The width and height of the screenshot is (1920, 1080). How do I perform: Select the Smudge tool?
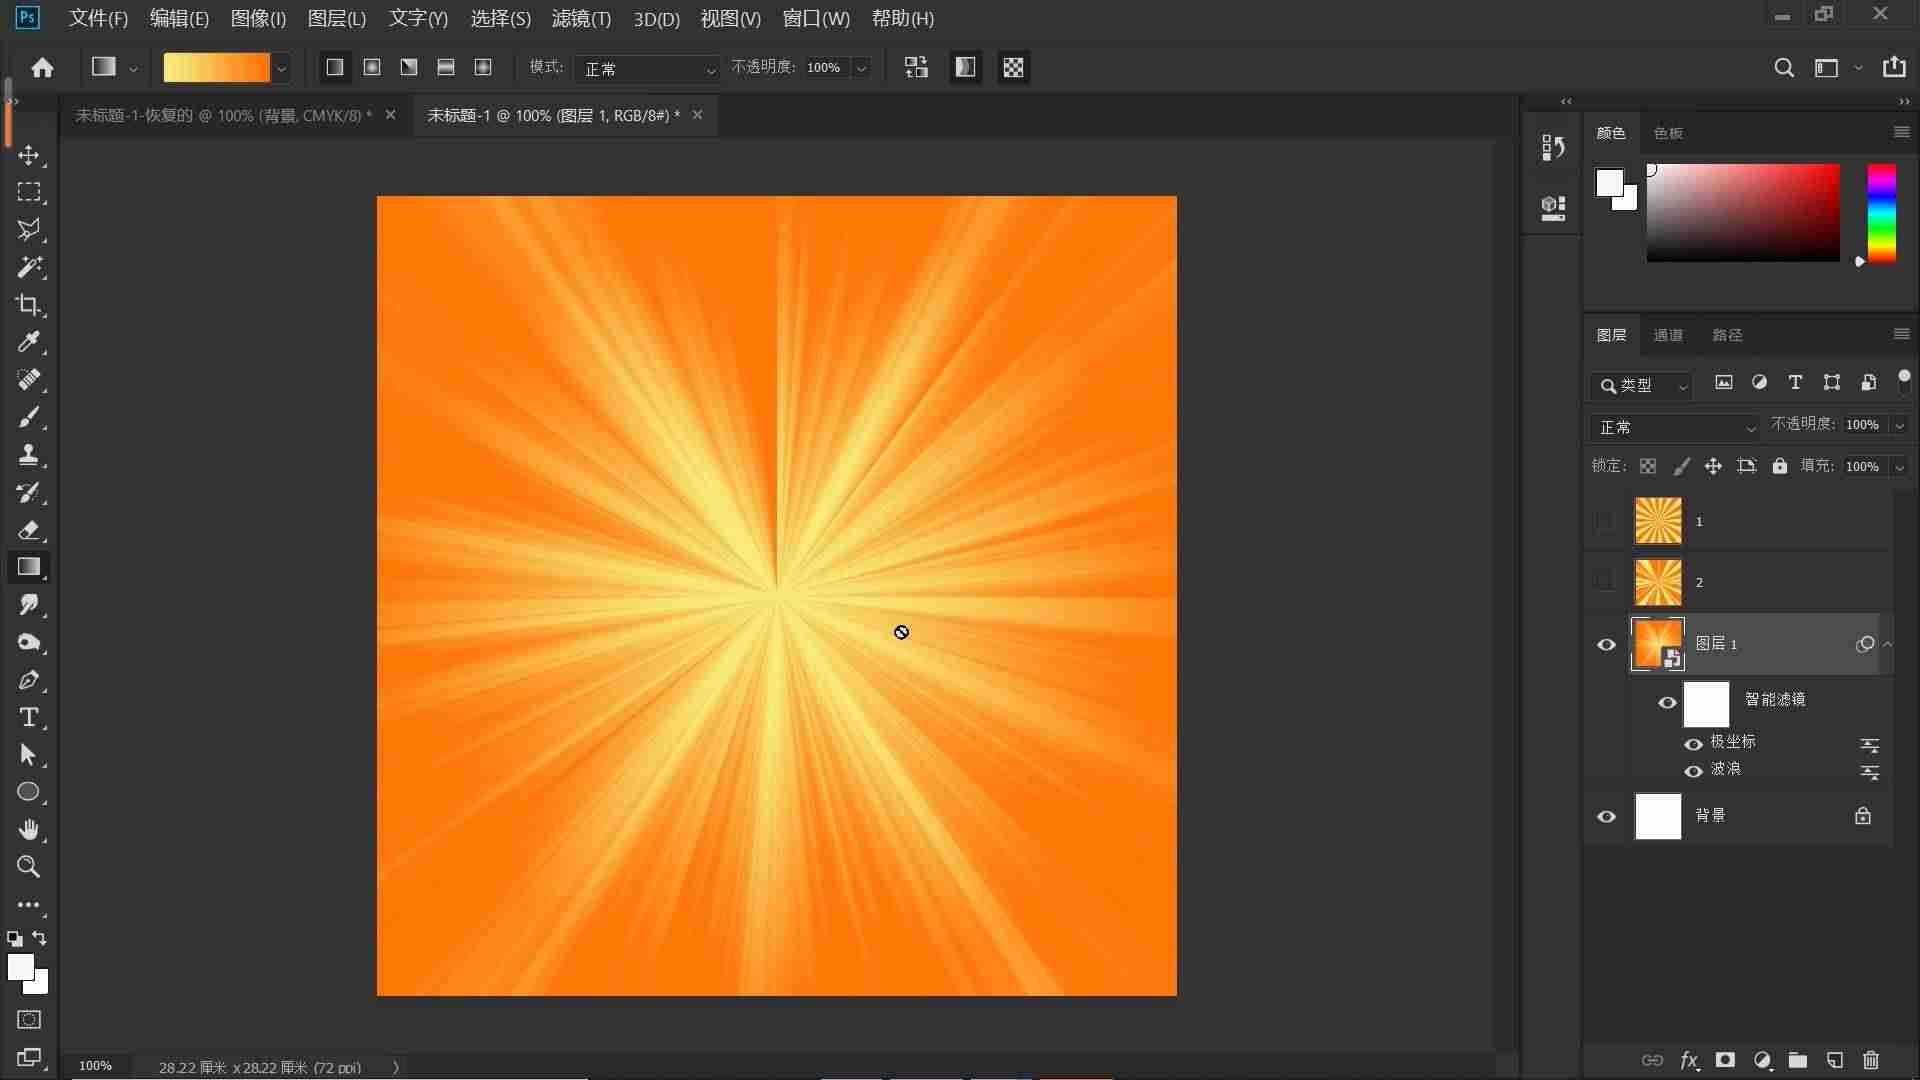[x=29, y=605]
